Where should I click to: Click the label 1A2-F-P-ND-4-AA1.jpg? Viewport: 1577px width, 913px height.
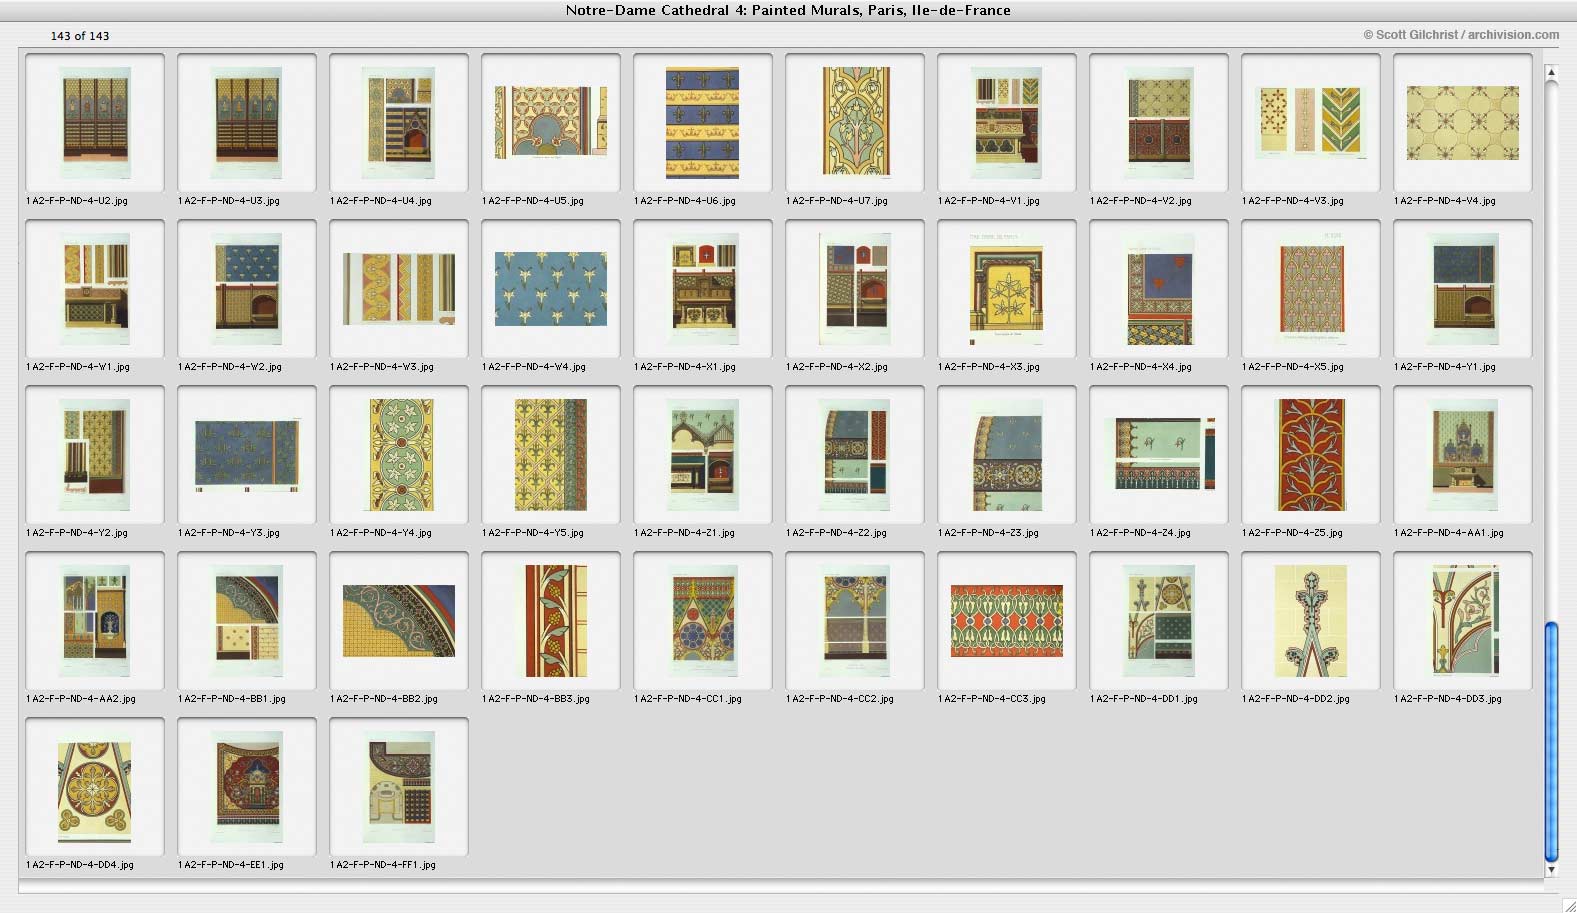(1449, 533)
